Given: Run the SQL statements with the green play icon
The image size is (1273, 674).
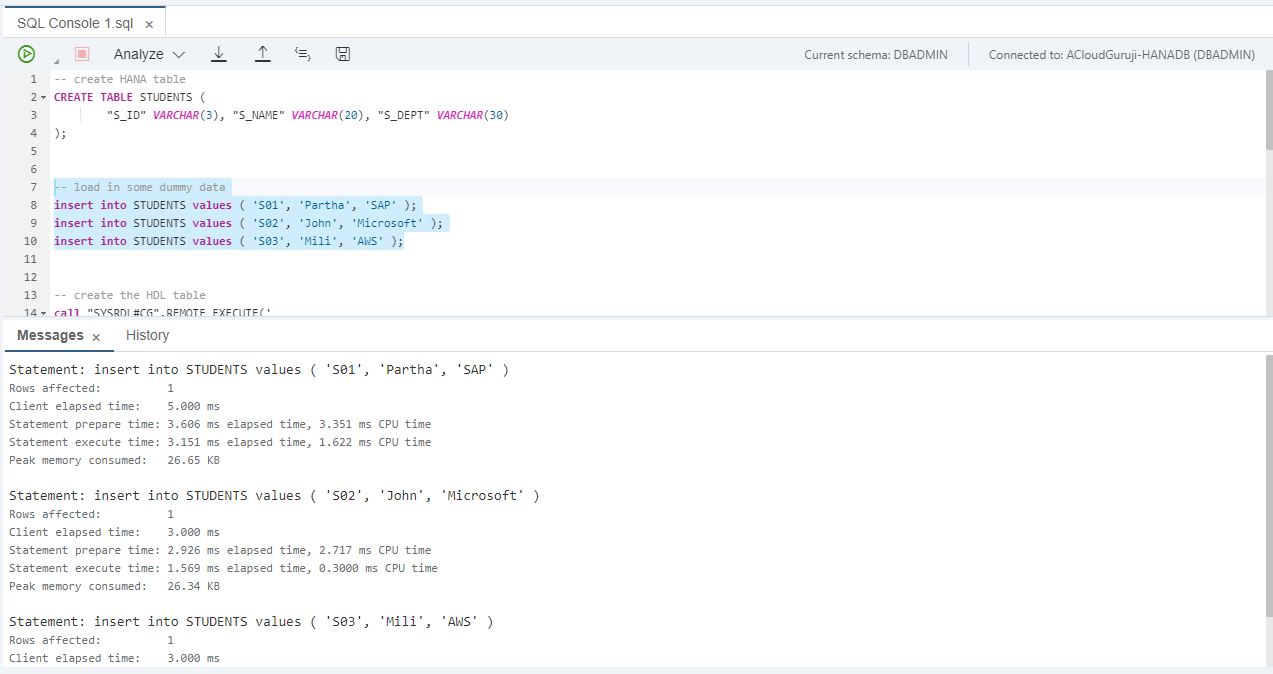Looking at the screenshot, I should [x=26, y=54].
